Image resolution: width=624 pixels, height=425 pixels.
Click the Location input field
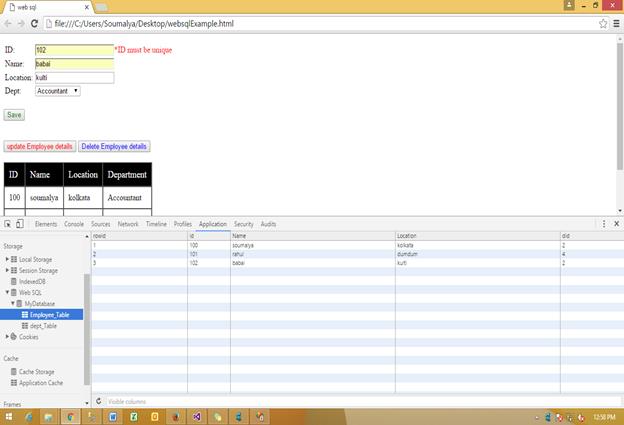tap(74, 78)
